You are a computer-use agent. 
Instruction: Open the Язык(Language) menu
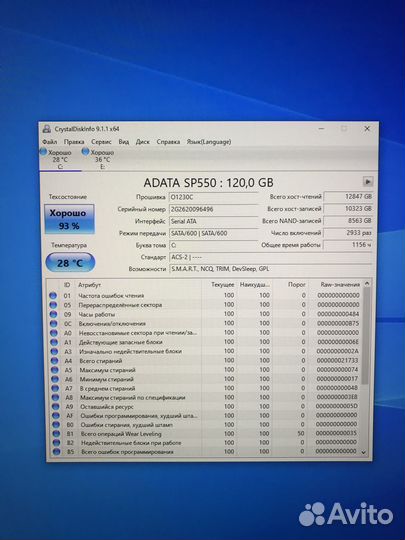tap(209, 142)
